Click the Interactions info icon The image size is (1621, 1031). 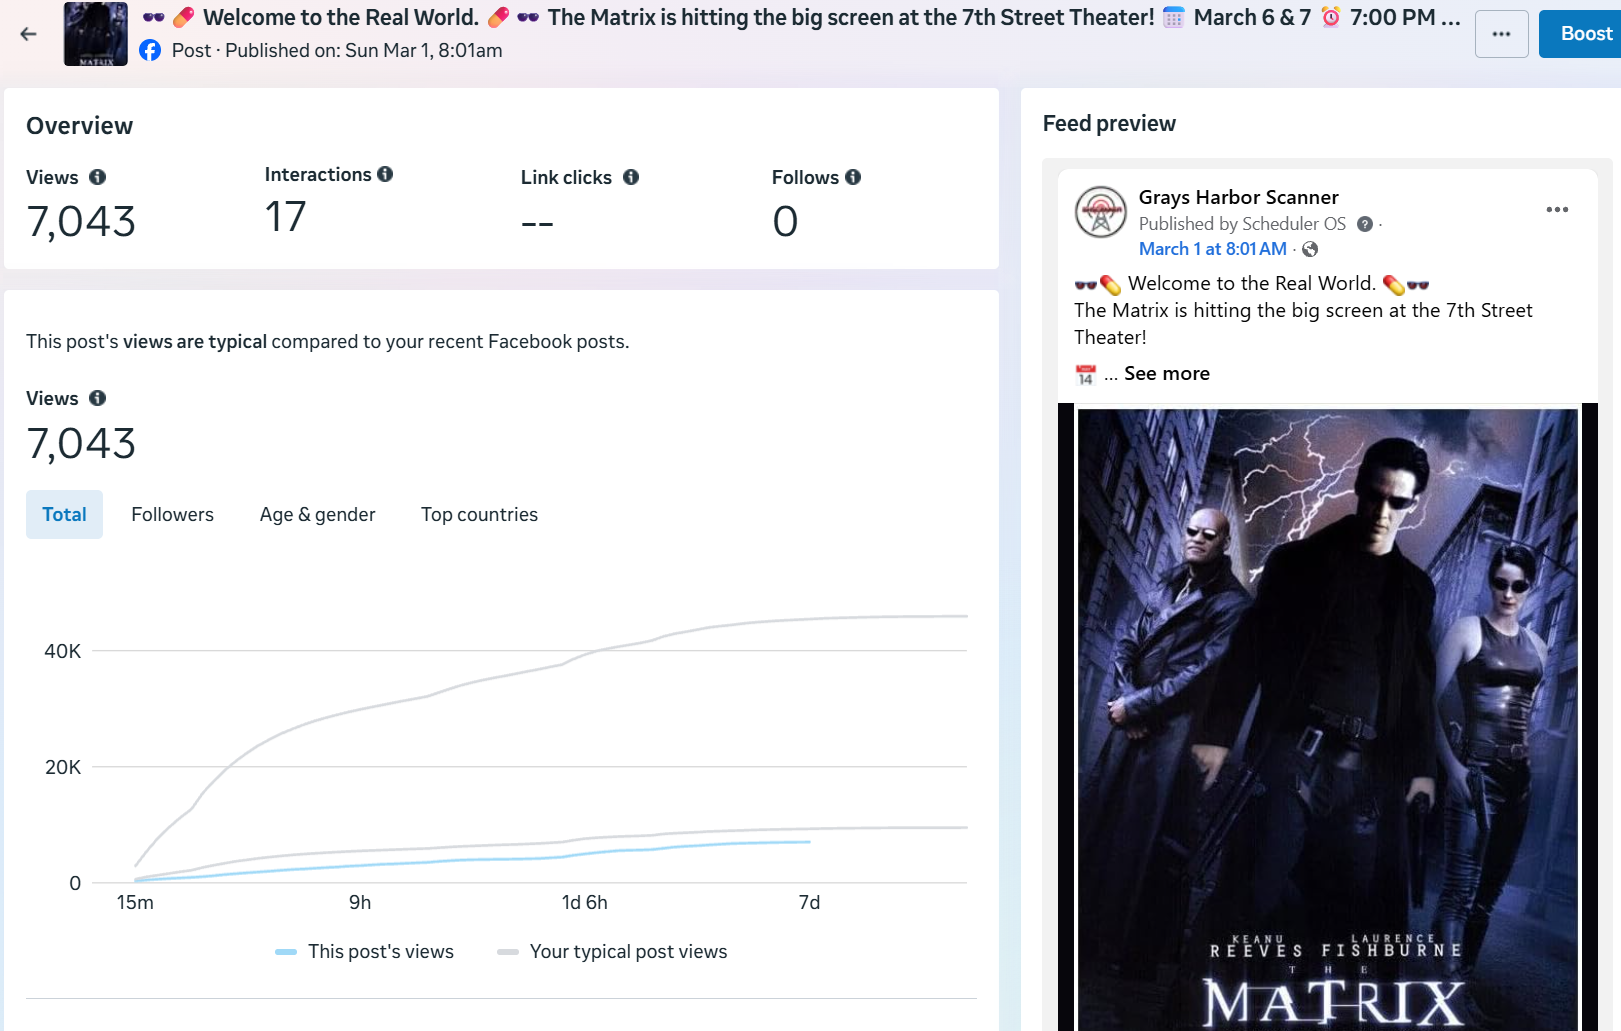tap(385, 174)
